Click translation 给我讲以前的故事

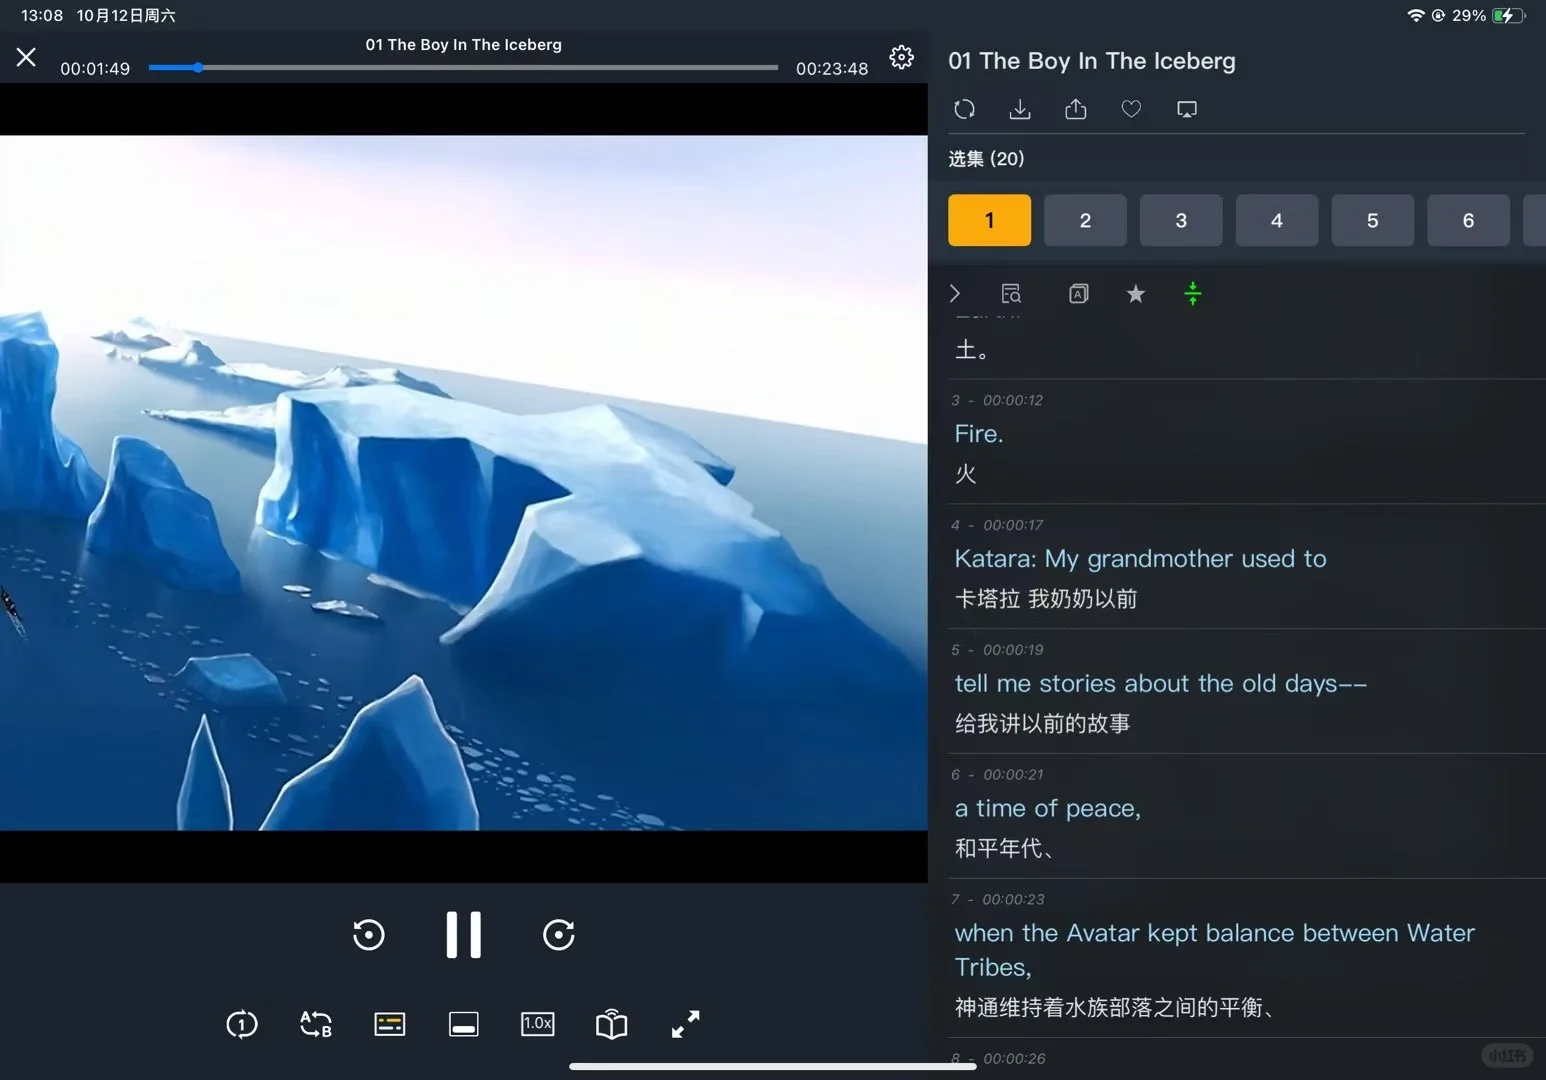[x=1042, y=724]
